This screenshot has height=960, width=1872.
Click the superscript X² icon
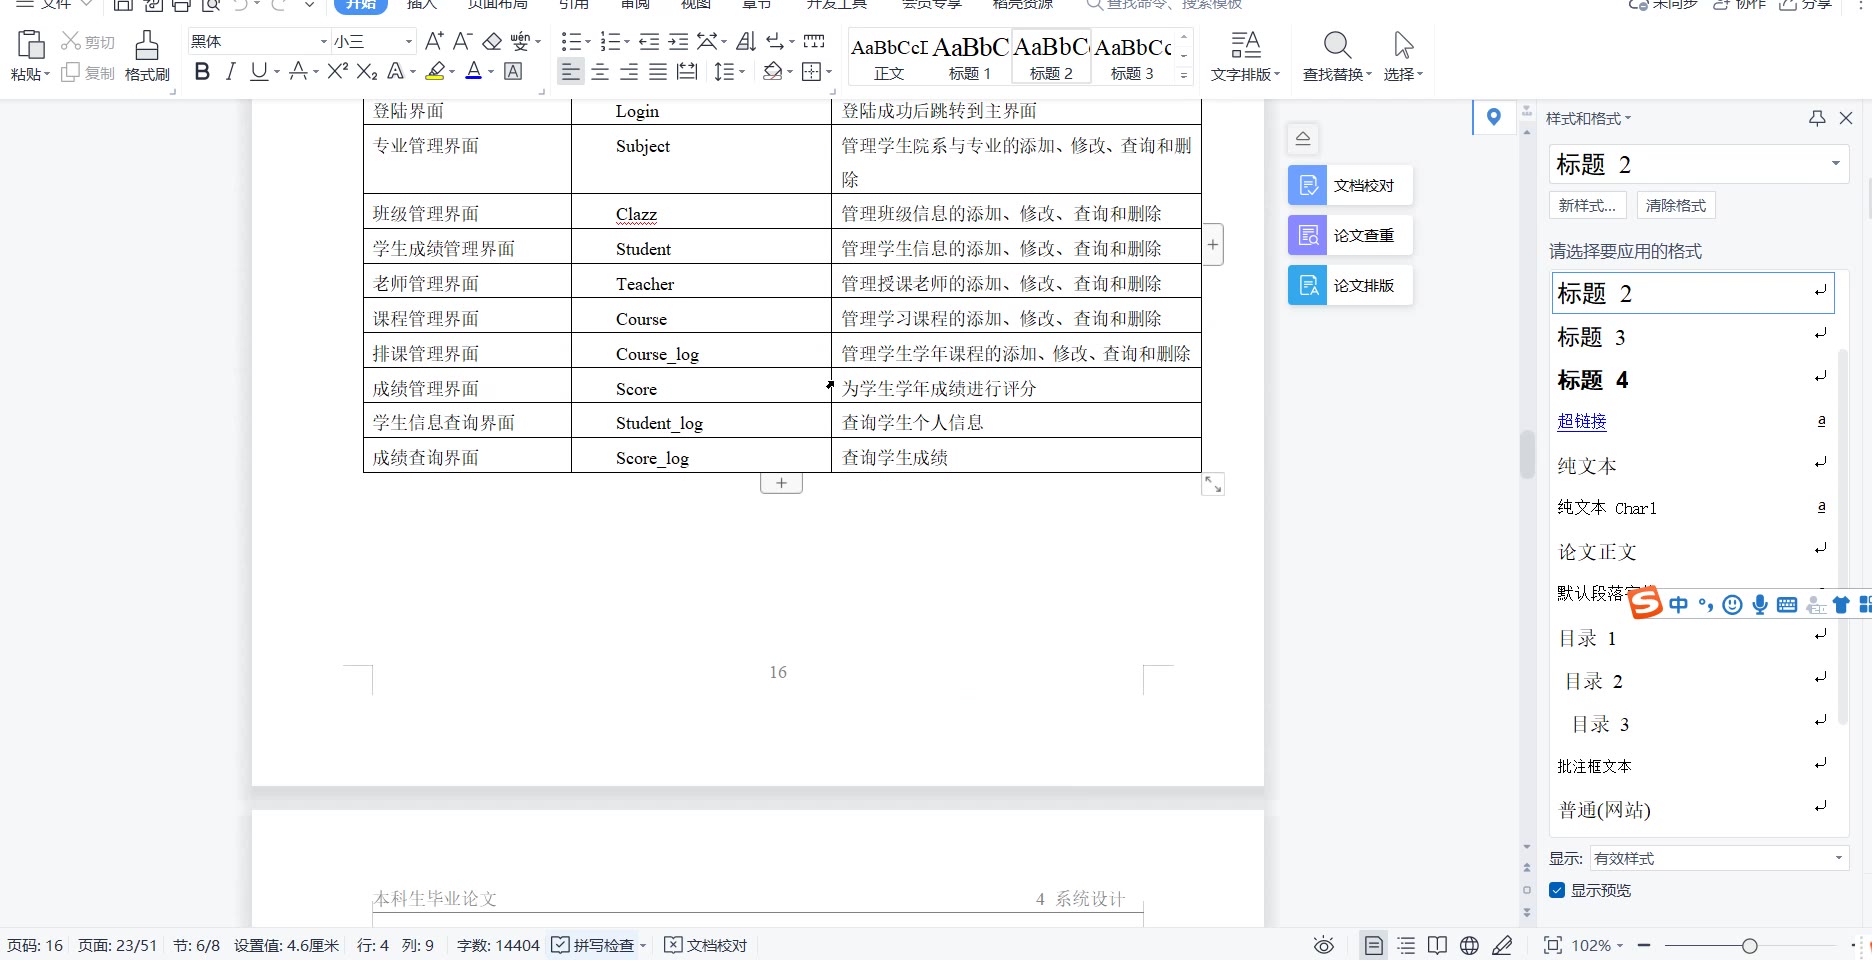(x=338, y=72)
